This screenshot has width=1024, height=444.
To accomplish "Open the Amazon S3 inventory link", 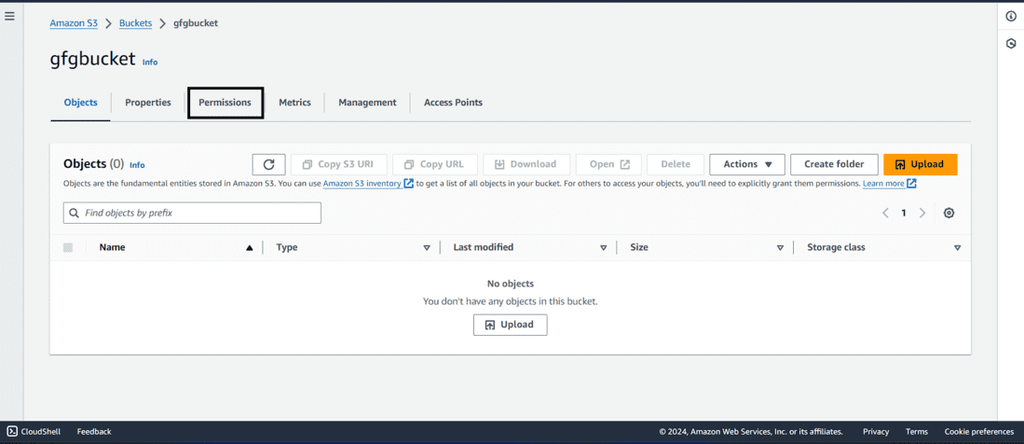I will (x=362, y=183).
